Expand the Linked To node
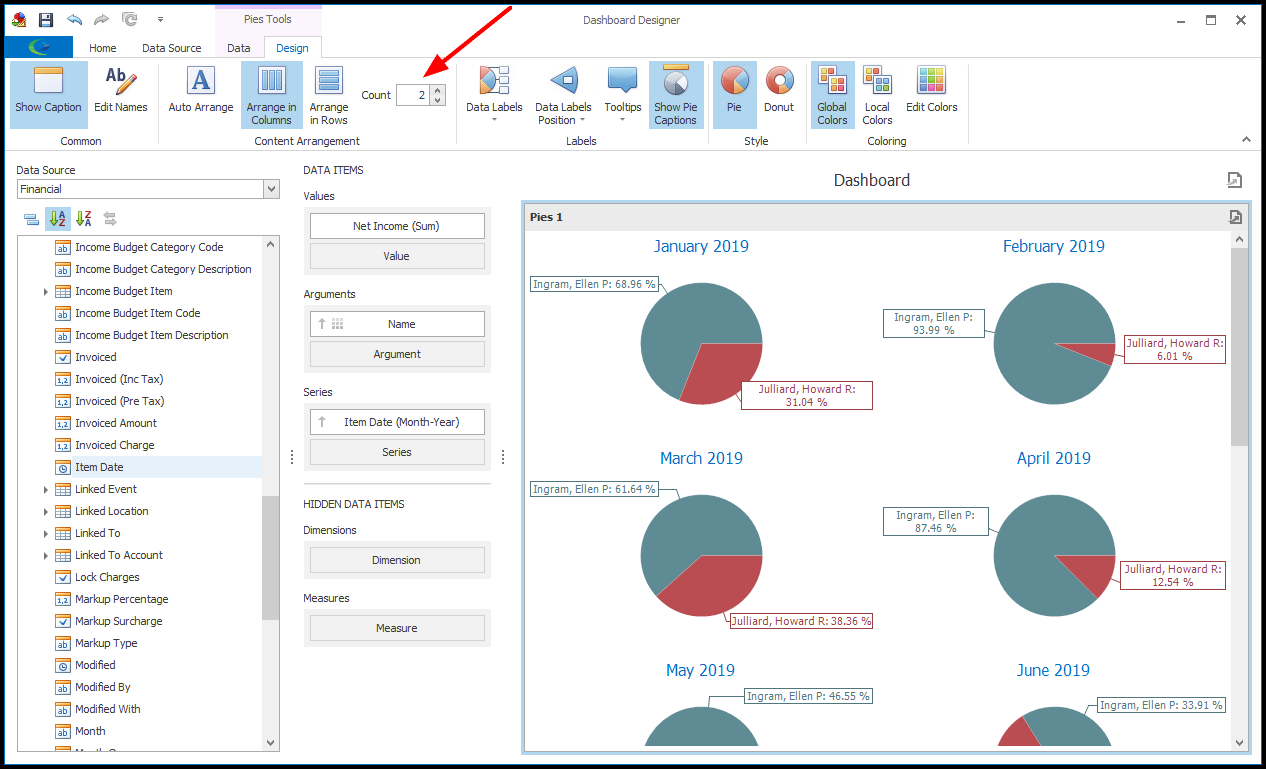This screenshot has width=1266, height=769. [46, 533]
